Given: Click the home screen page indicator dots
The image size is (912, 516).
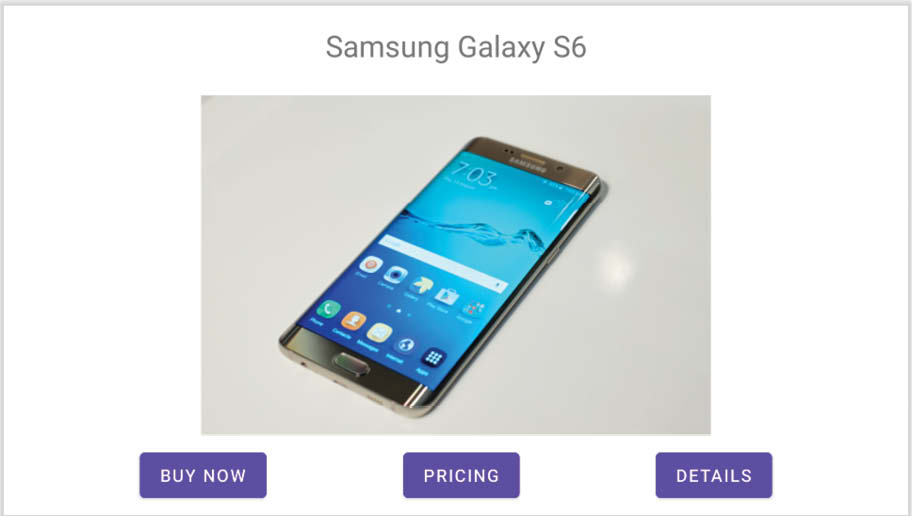Looking at the screenshot, I should tap(399, 311).
